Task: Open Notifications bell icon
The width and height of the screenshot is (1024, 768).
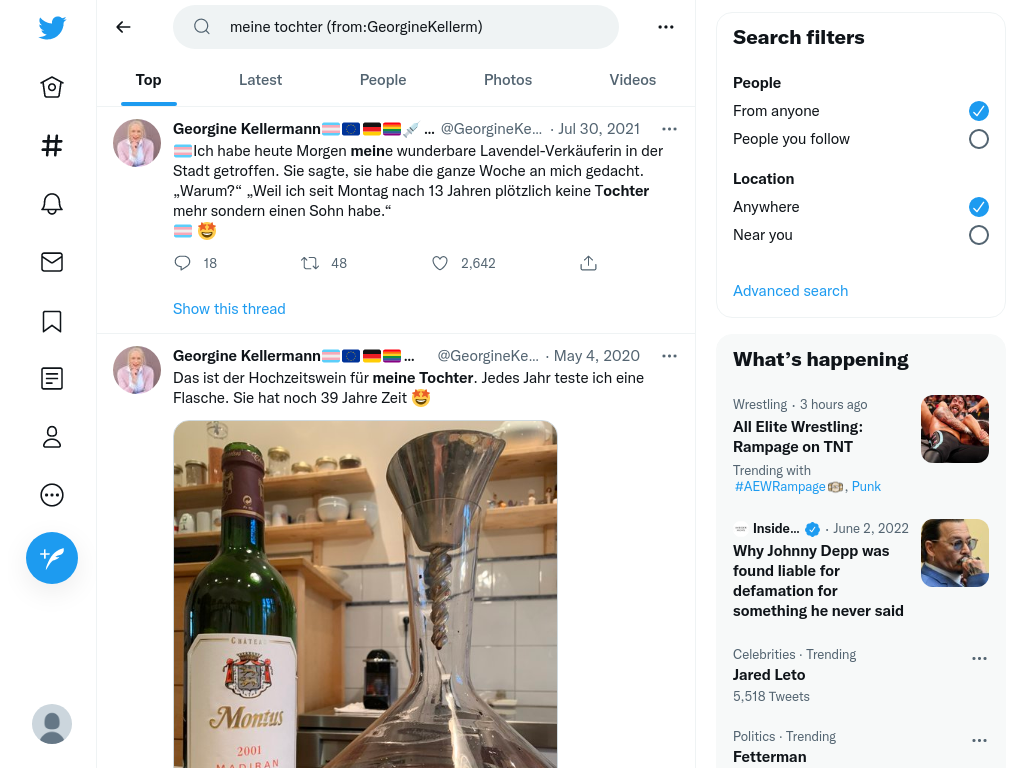Action: point(52,204)
